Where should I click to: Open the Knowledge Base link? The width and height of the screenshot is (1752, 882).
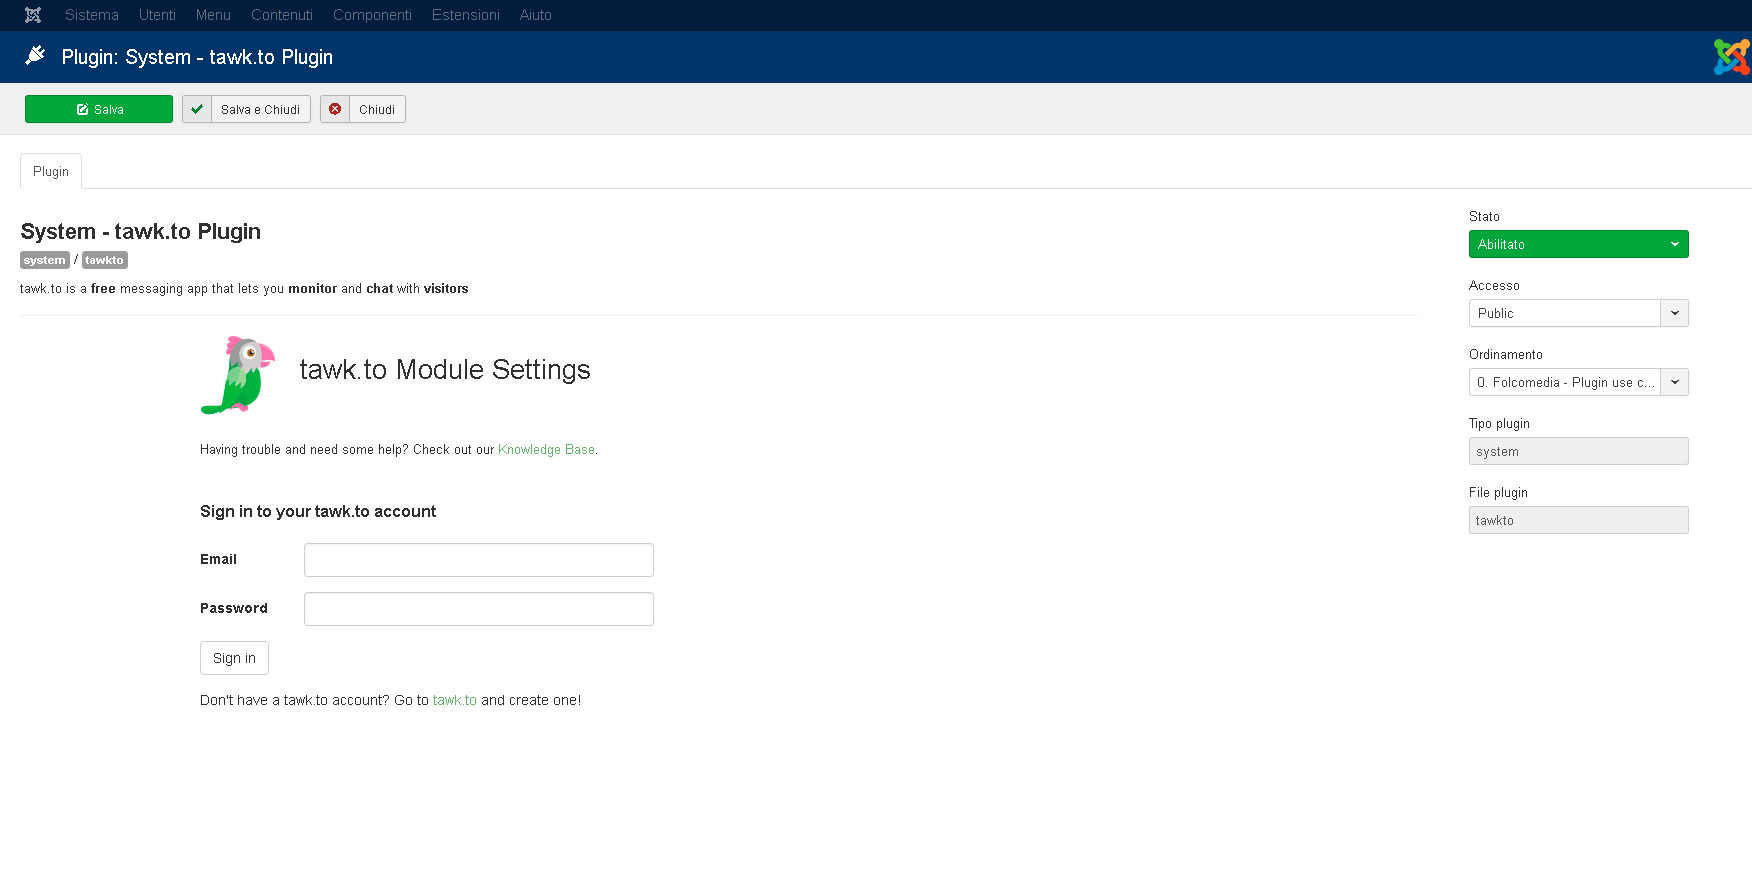(546, 449)
